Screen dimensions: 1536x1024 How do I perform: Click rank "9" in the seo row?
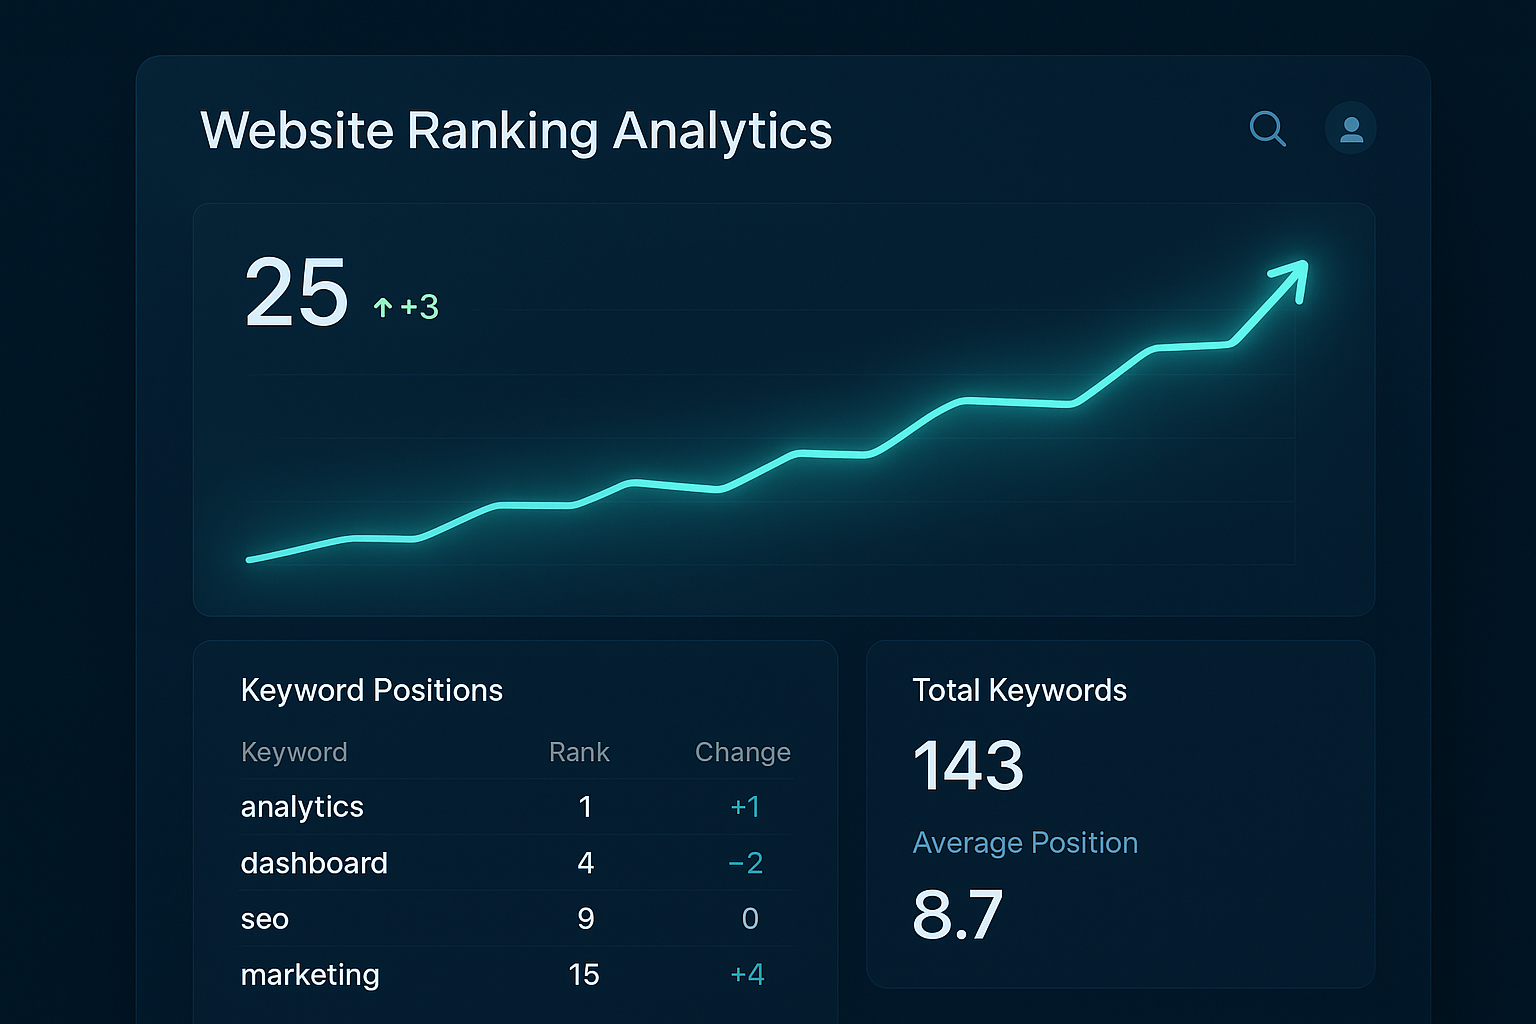click(x=586, y=919)
